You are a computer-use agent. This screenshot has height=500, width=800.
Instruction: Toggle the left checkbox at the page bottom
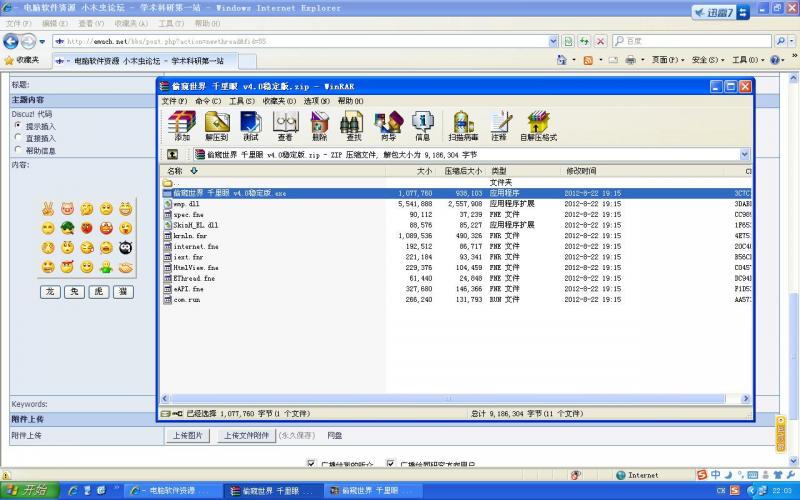311,463
